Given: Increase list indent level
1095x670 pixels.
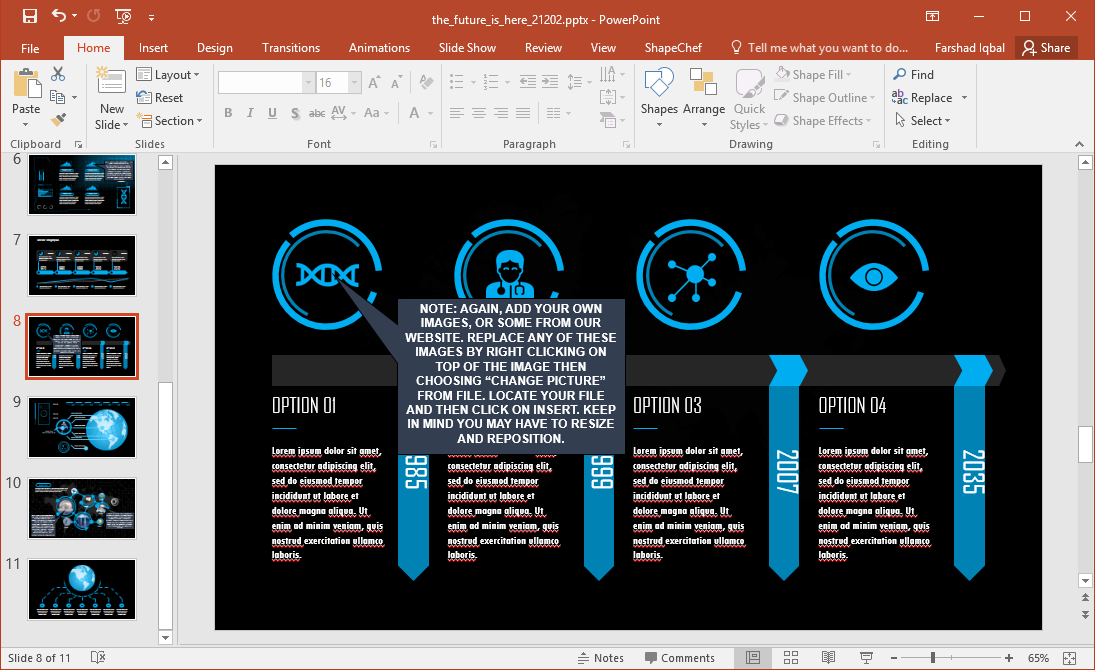Looking at the screenshot, I should (x=550, y=82).
